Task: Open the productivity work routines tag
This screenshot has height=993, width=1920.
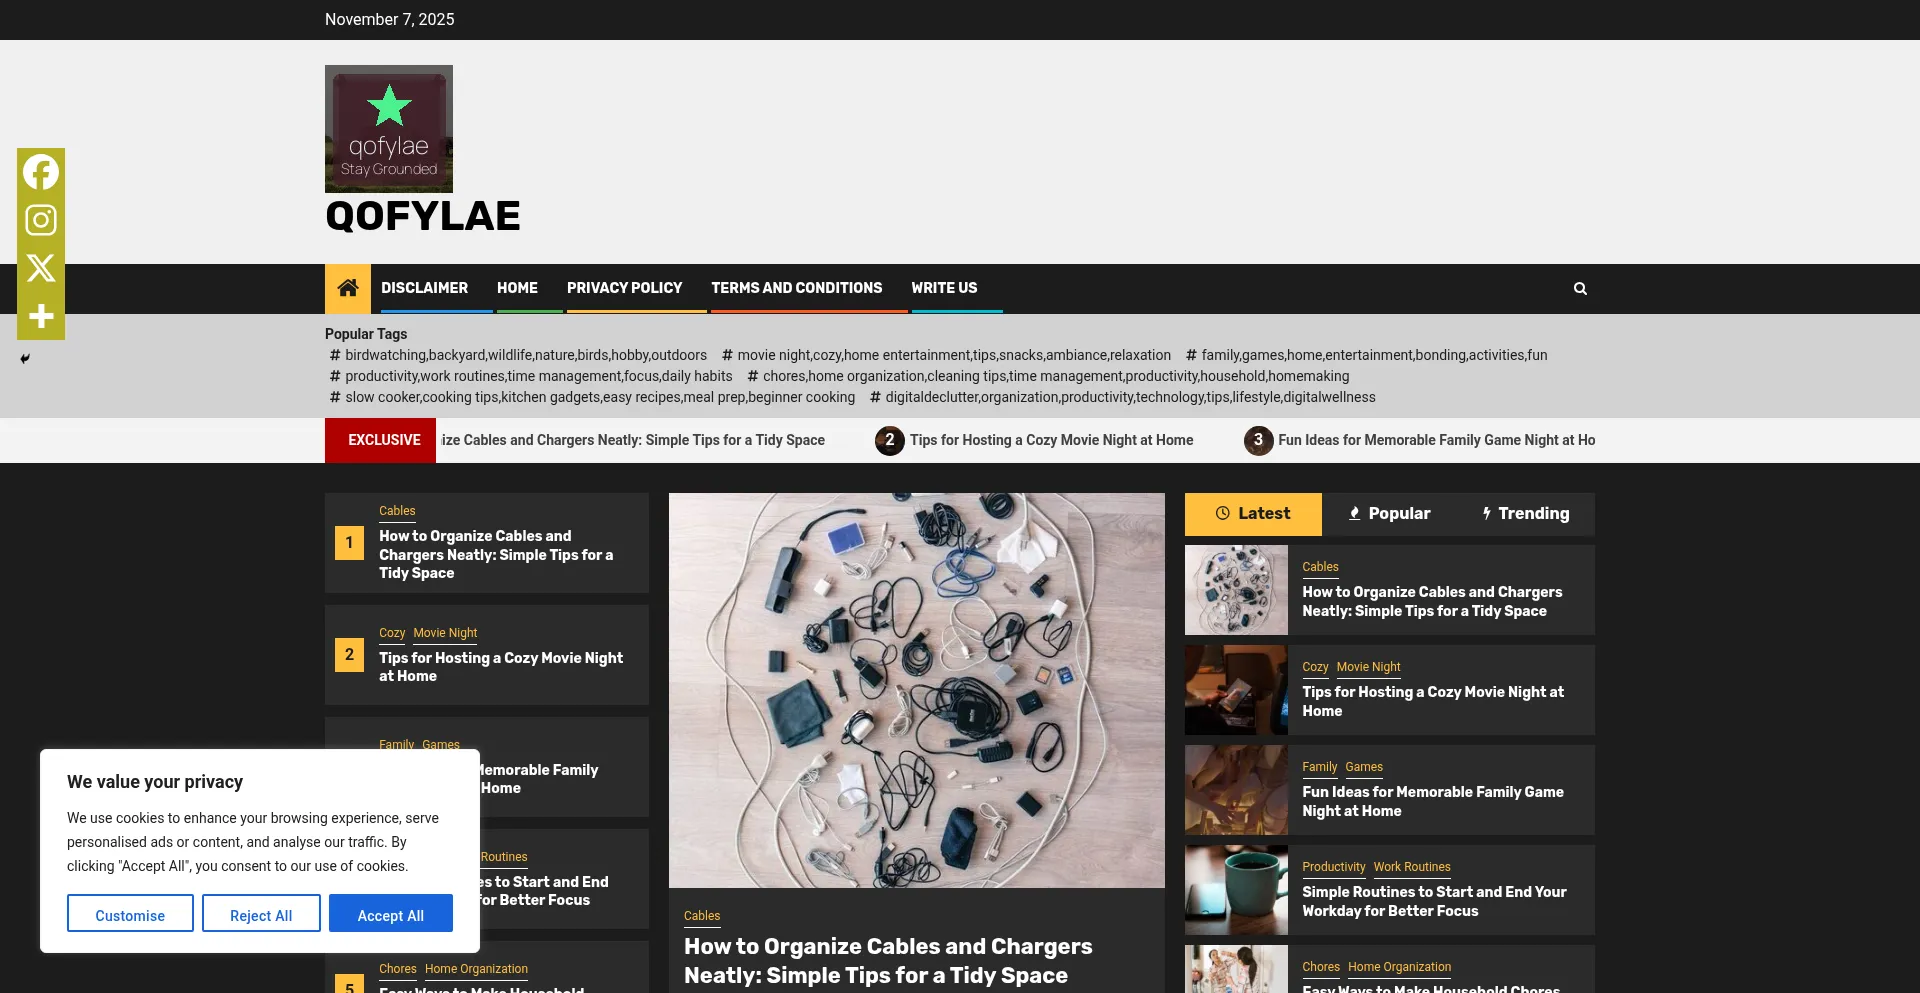Action: point(531,376)
